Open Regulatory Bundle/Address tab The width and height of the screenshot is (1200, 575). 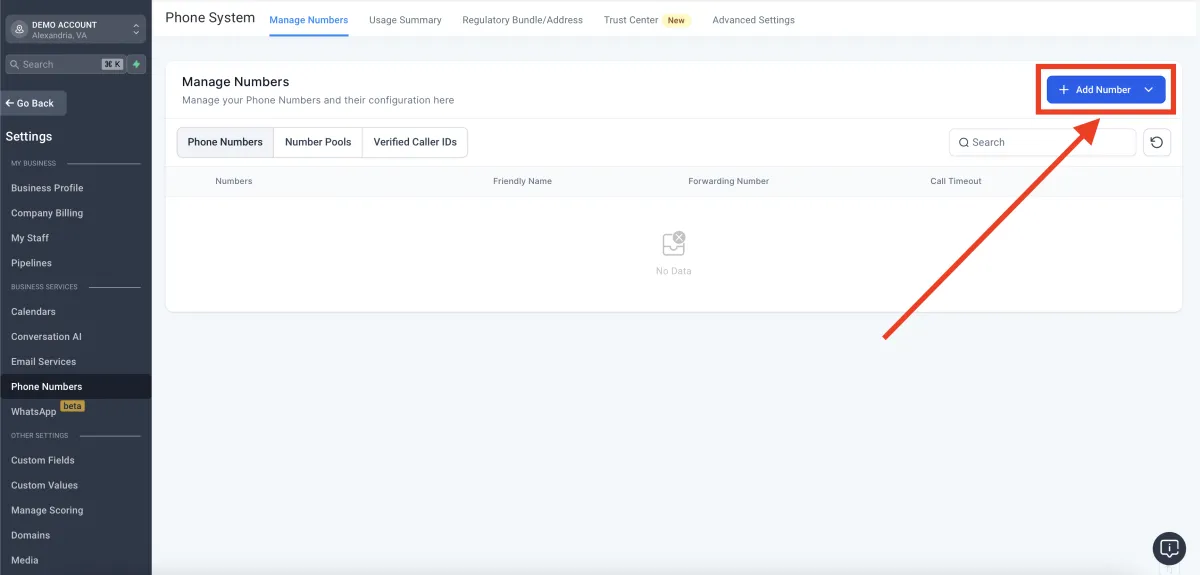point(522,20)
